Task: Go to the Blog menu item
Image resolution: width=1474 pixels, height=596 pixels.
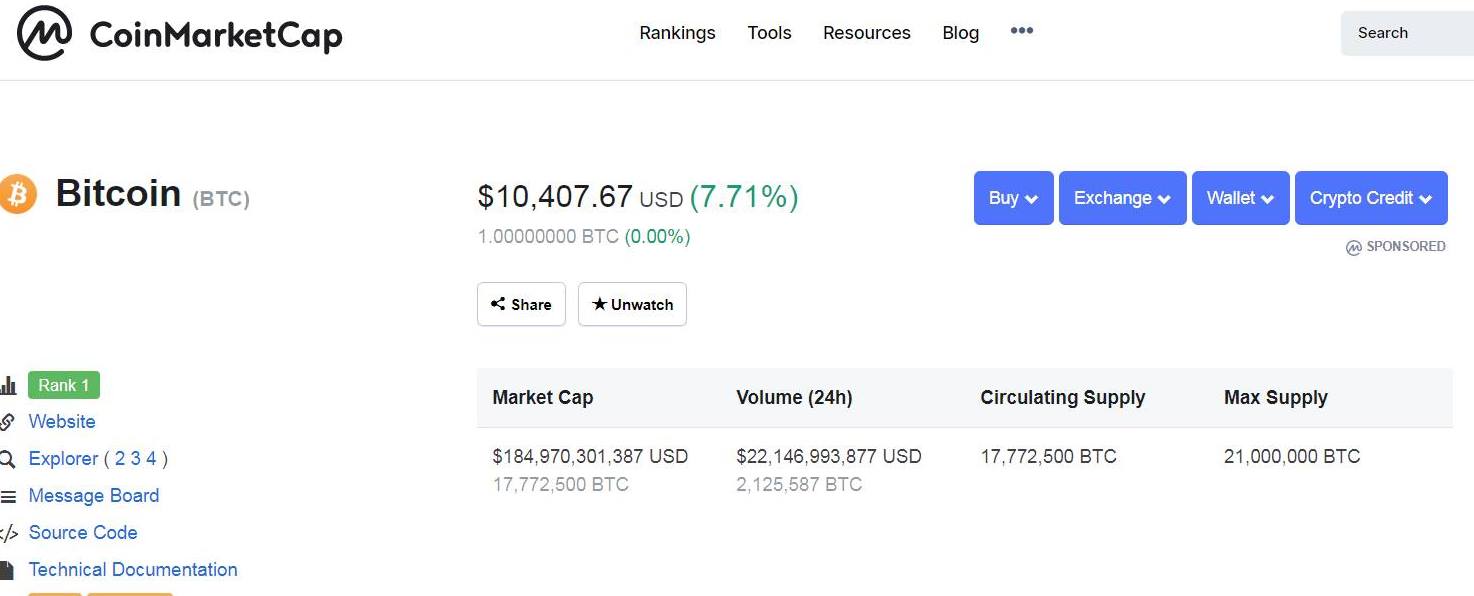Action: pos(960,33)
